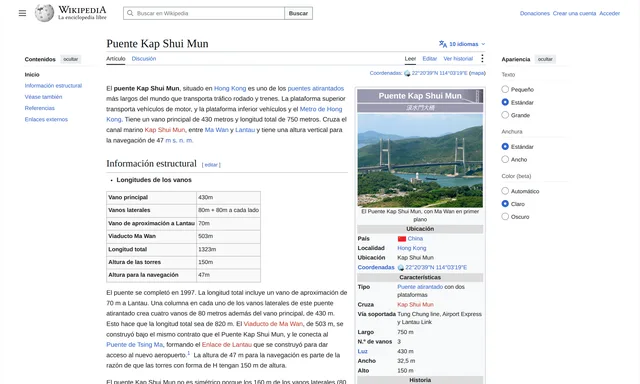Open the three-dot more options menu

(482, 58)
